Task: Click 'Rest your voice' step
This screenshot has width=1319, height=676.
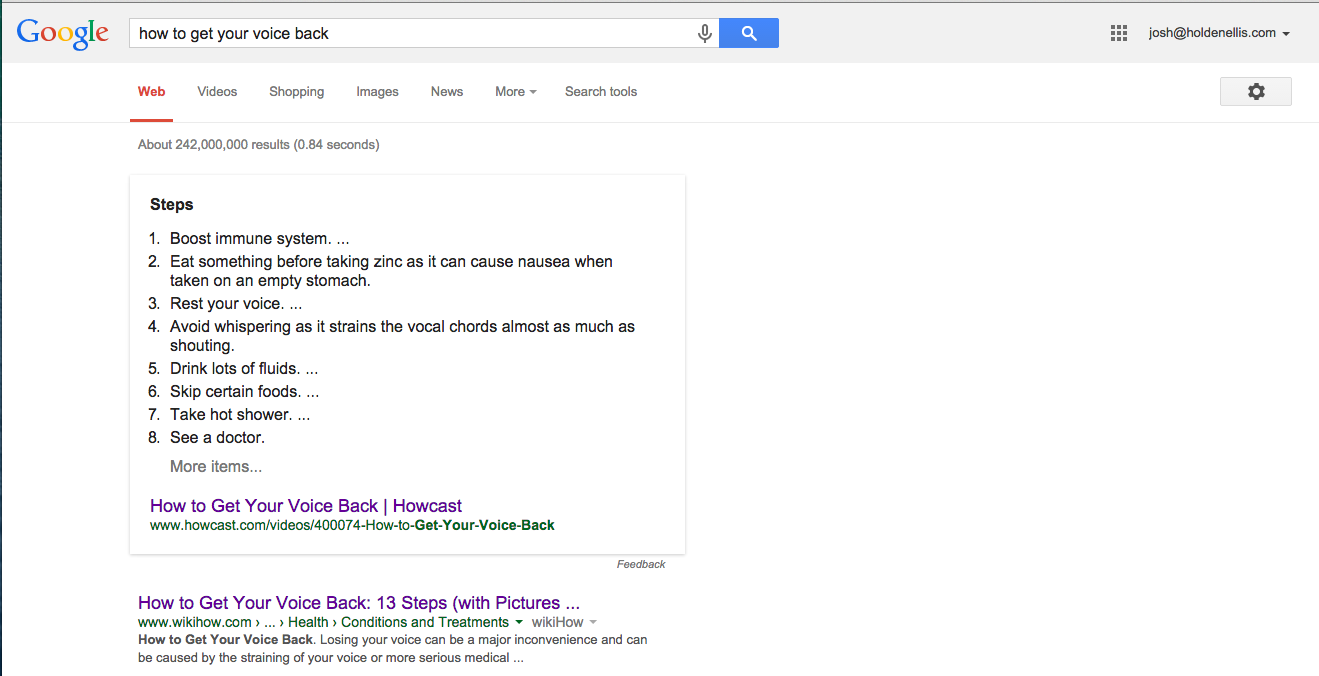Action: pos(236,303)
